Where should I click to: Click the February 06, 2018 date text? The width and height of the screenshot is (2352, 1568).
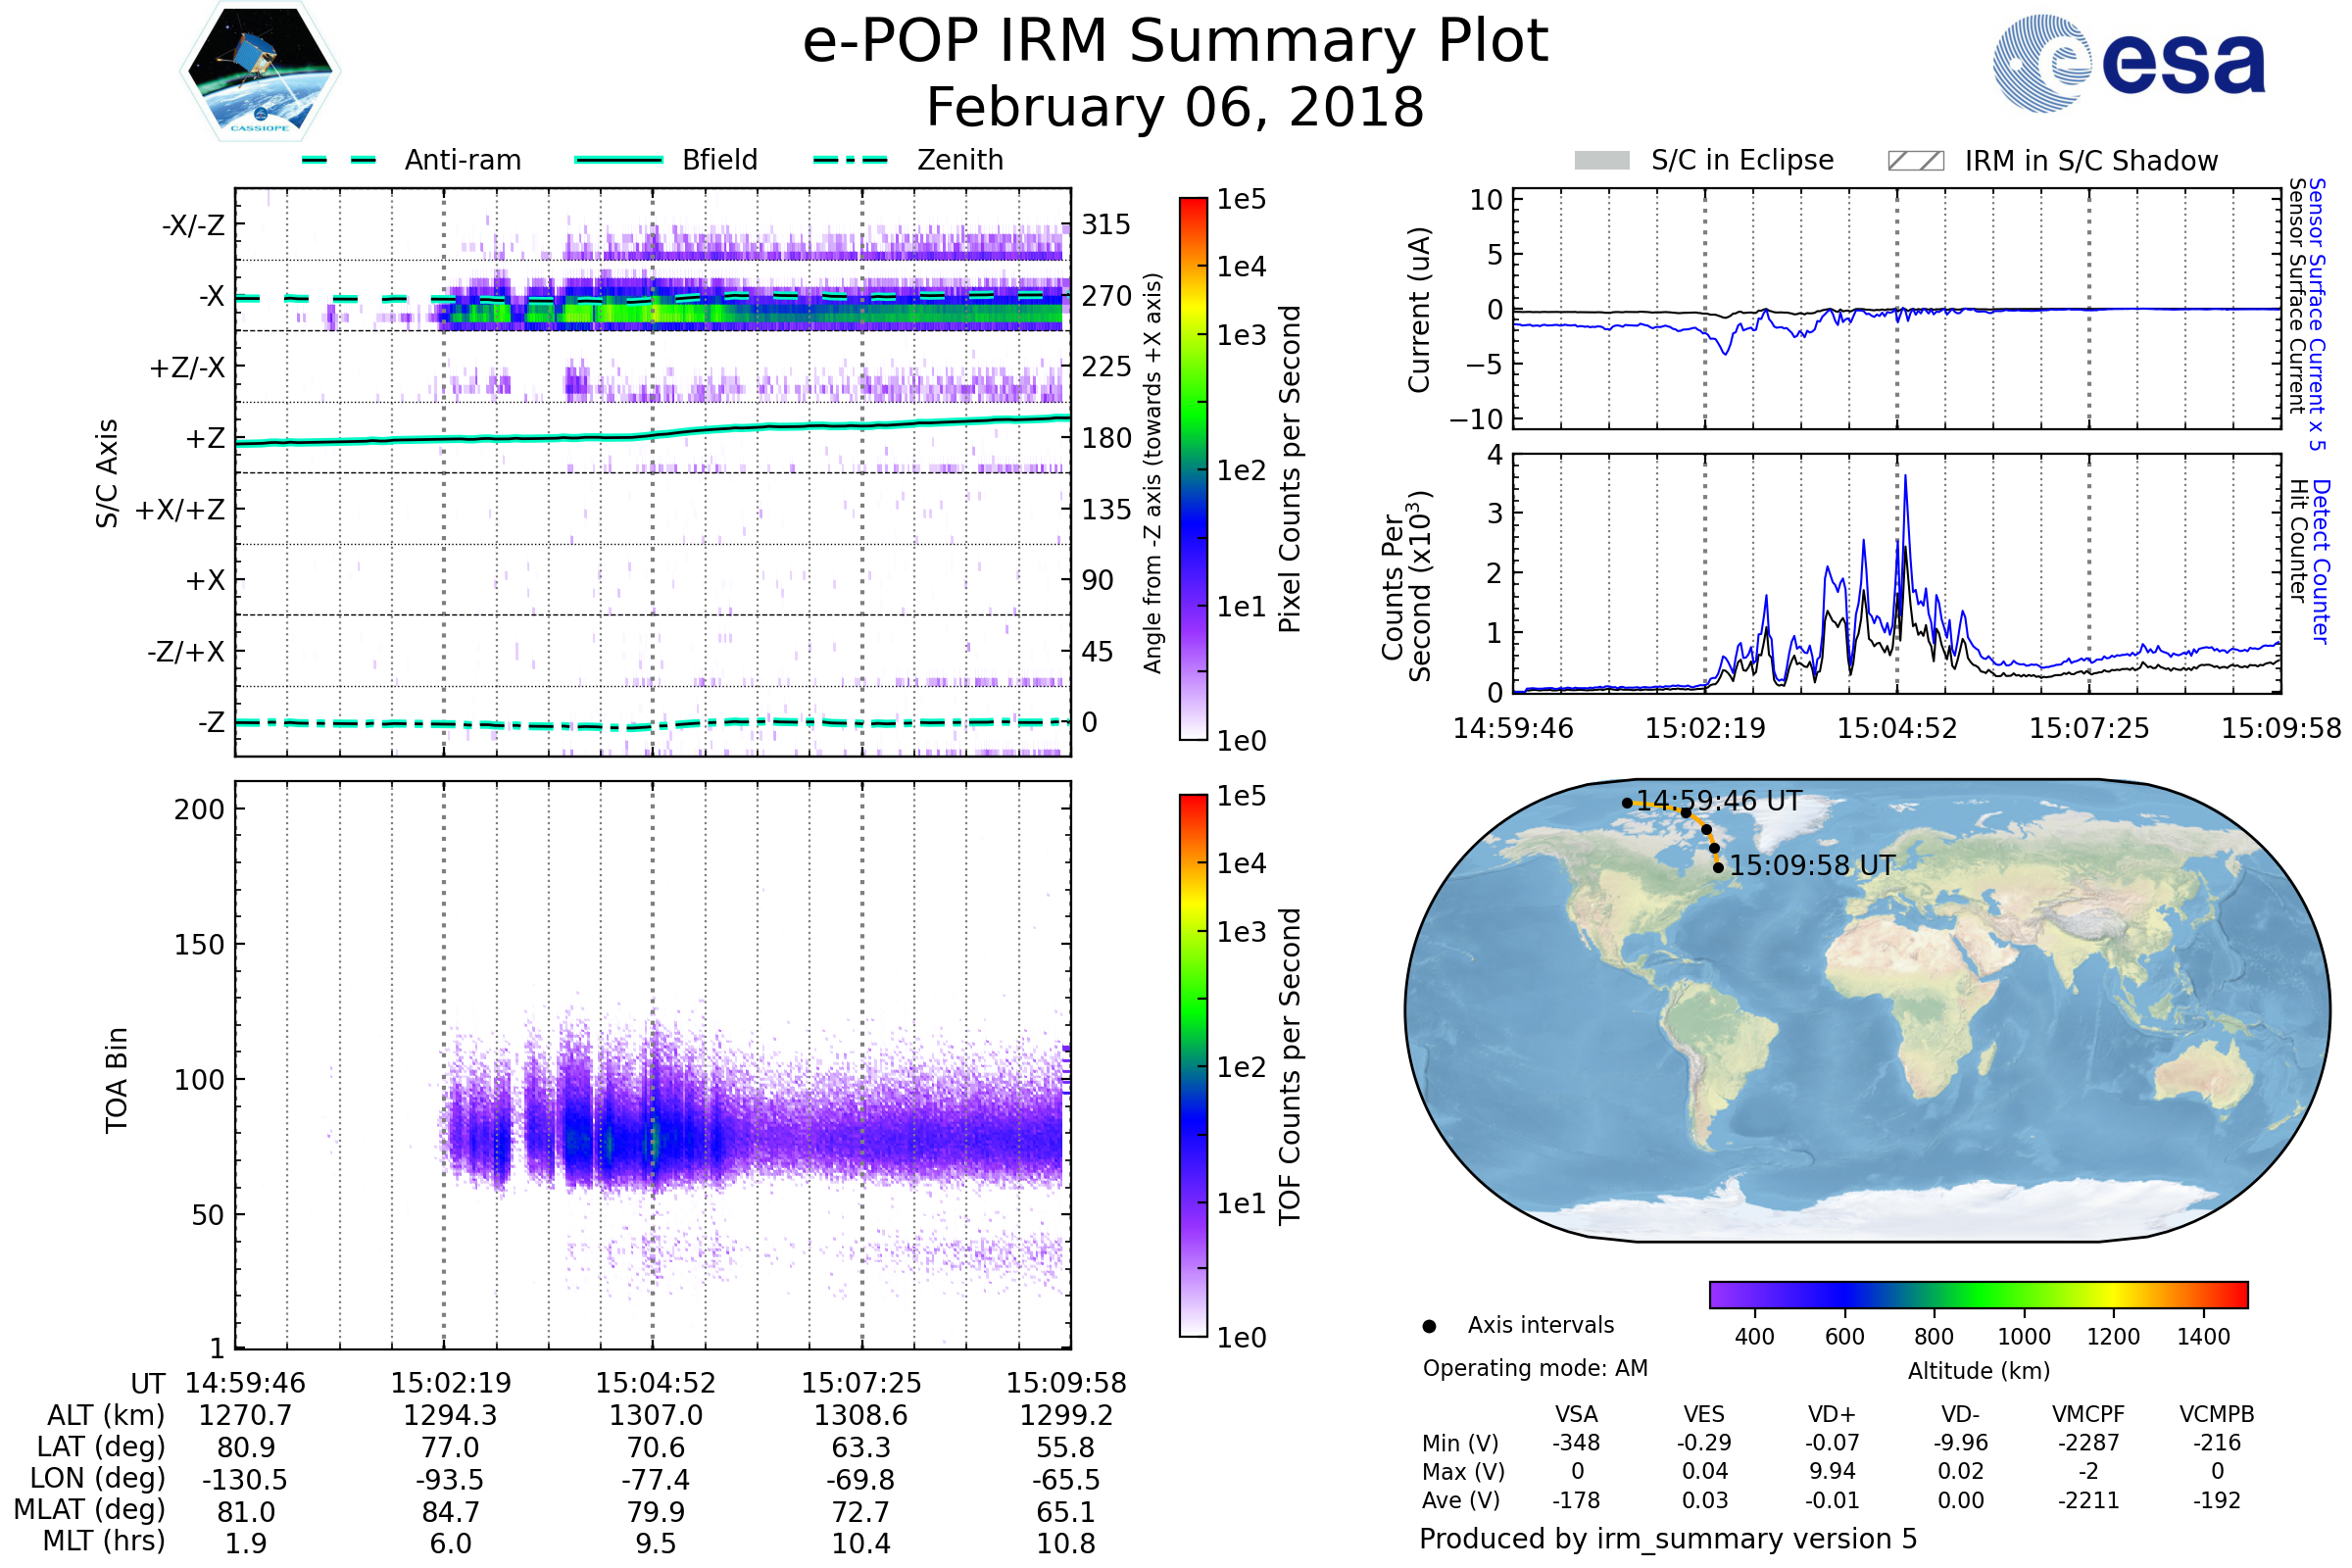[1175, 108]
